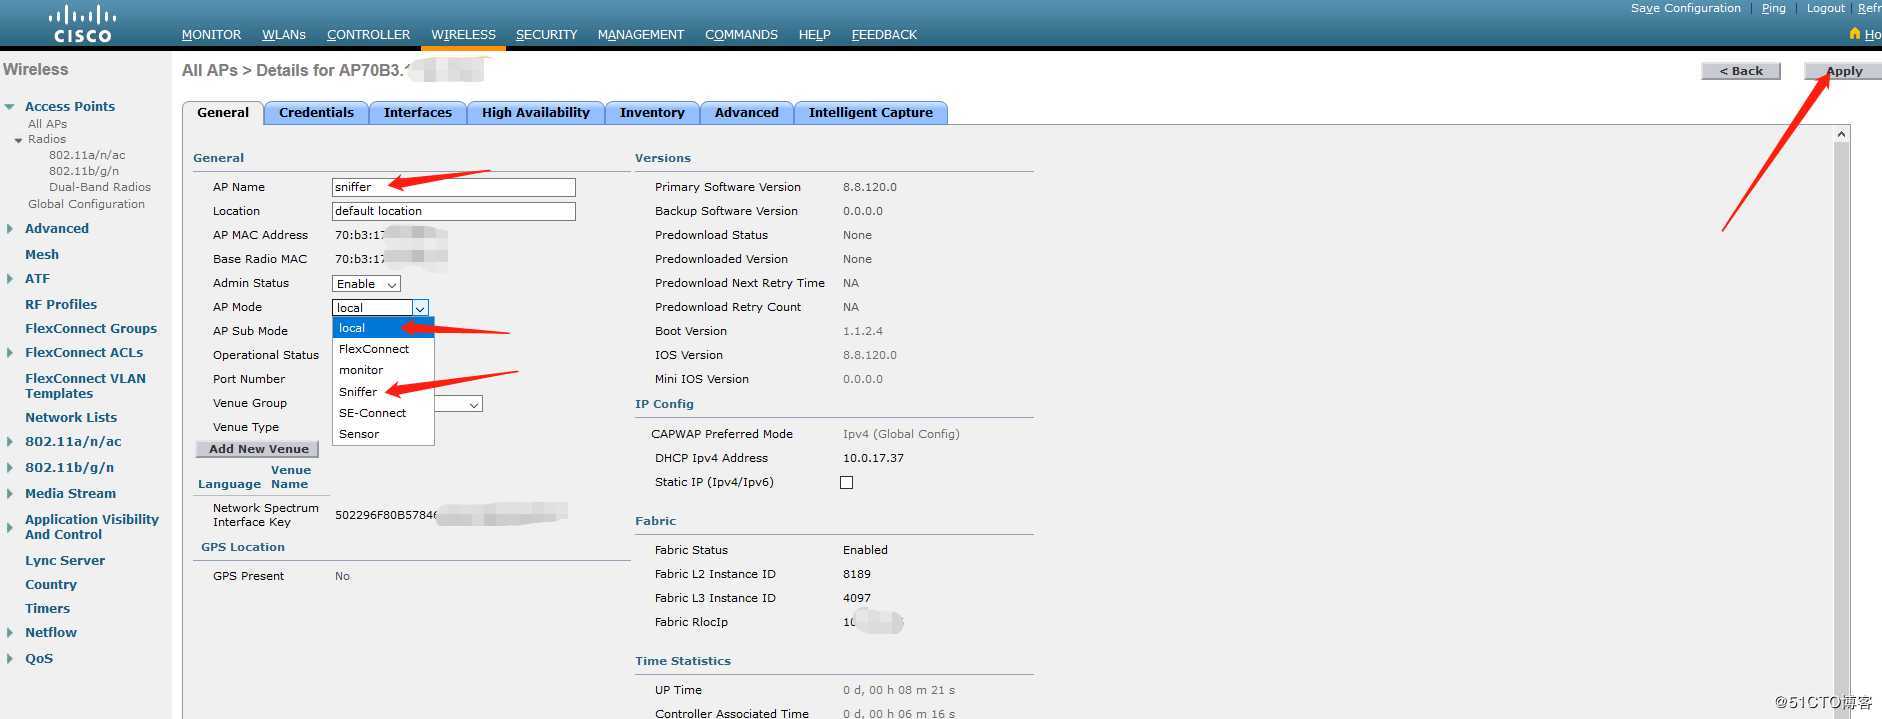Expand the Media Stream section
1882x719 pixels.
[x=9, y=494]
